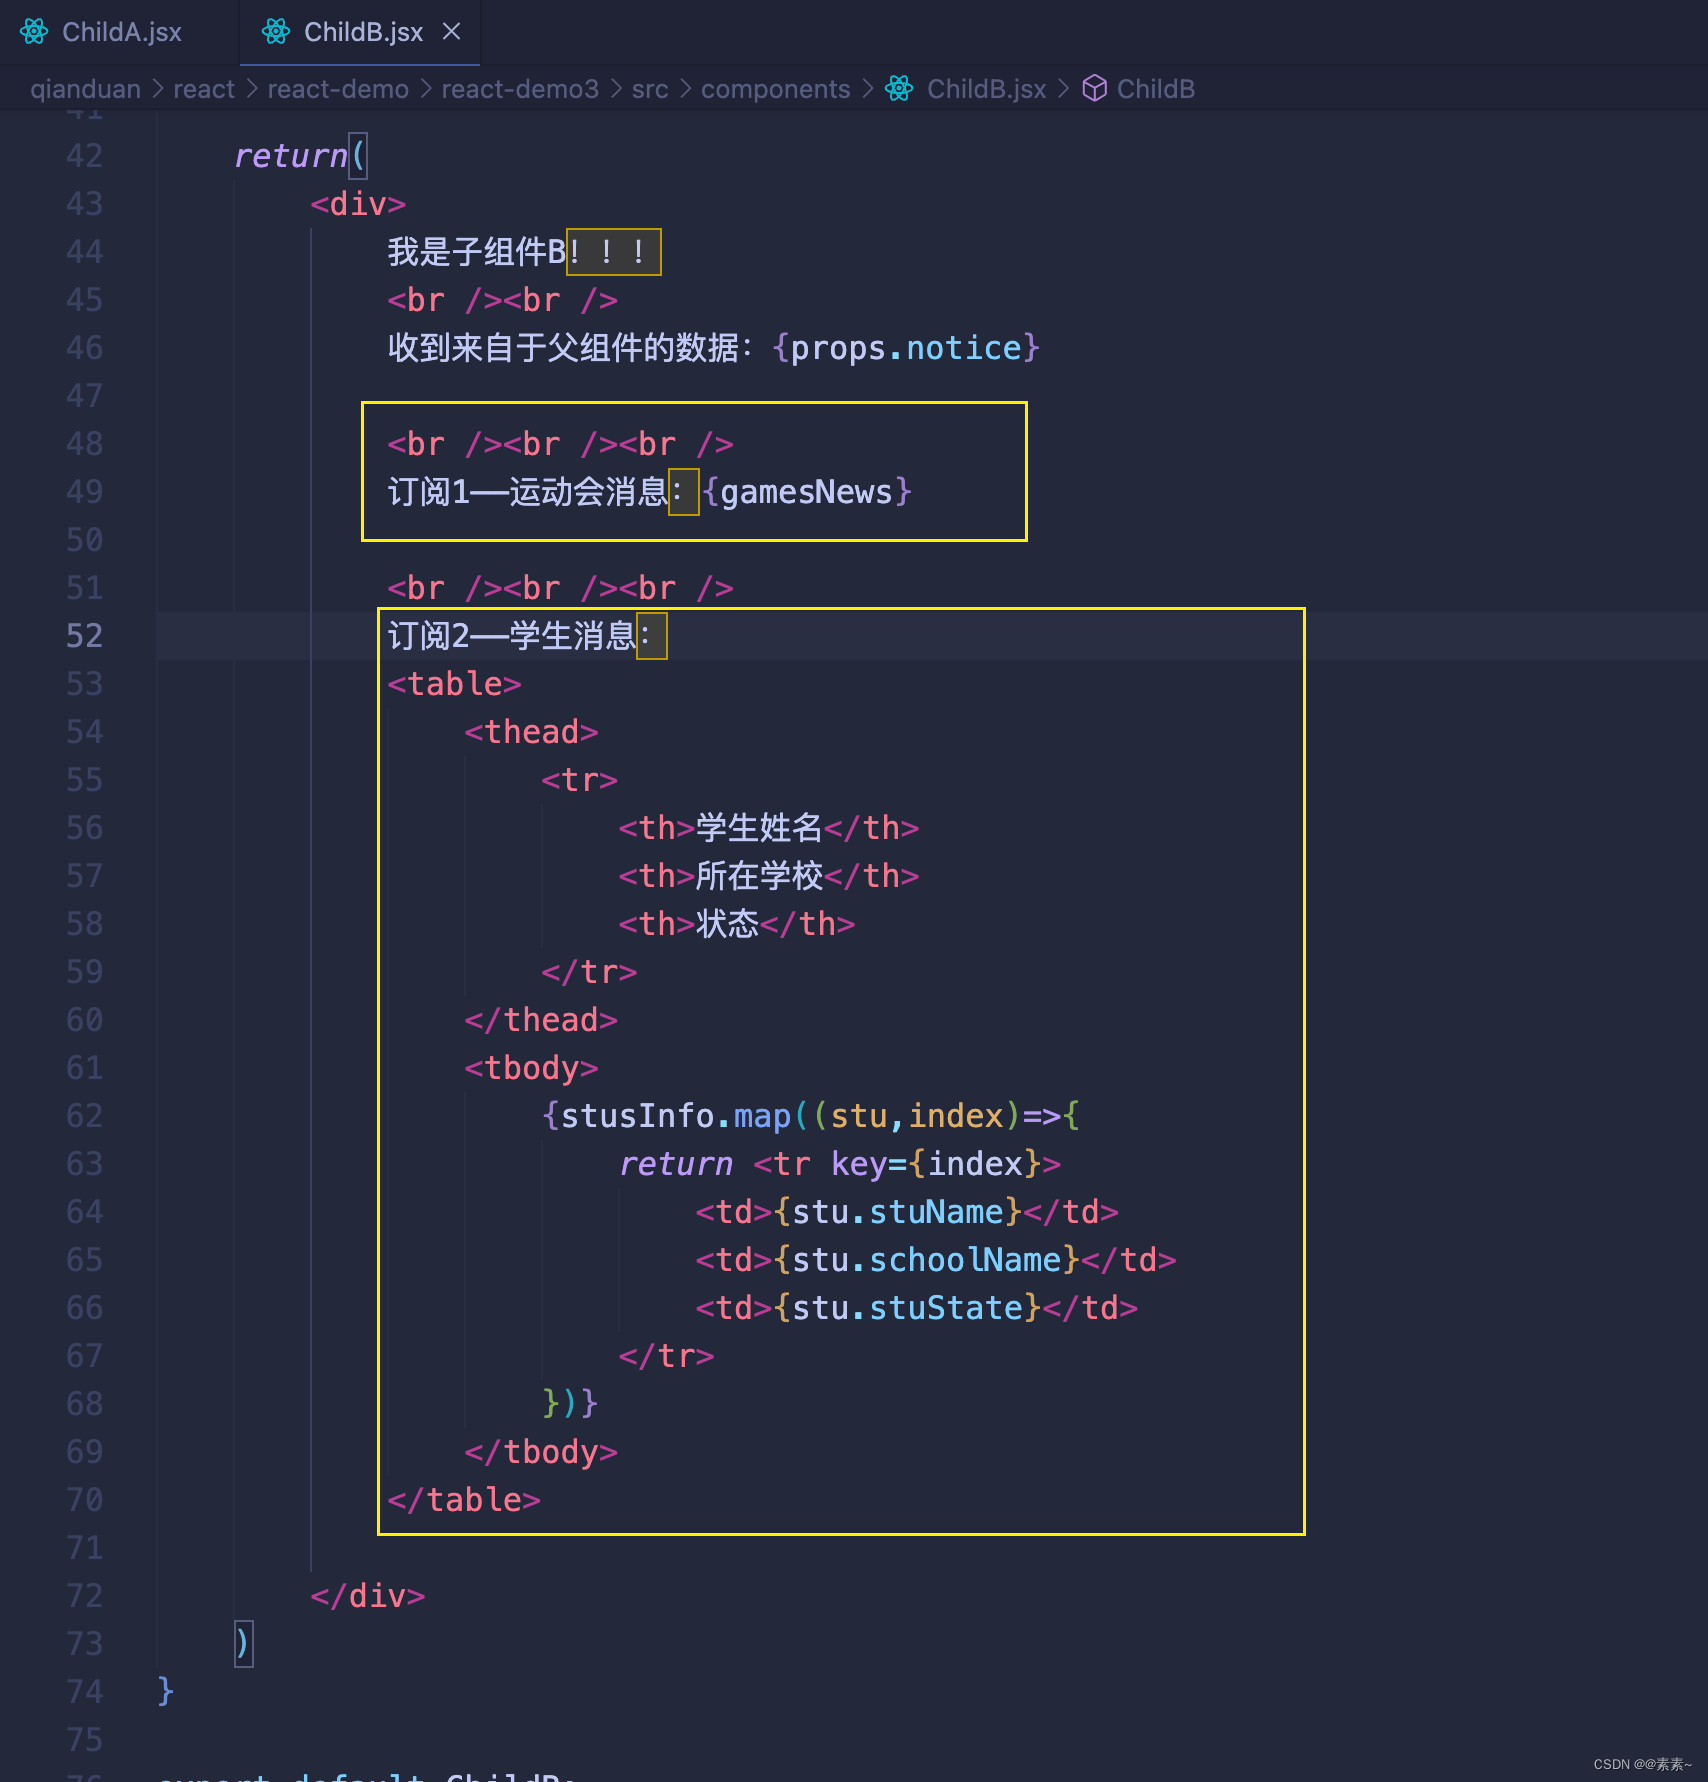Click the React icon on the ChildB.jsx tab
Image resolution: width=1708 pixels, height=1782 pixels.
[x=274, y=31]
